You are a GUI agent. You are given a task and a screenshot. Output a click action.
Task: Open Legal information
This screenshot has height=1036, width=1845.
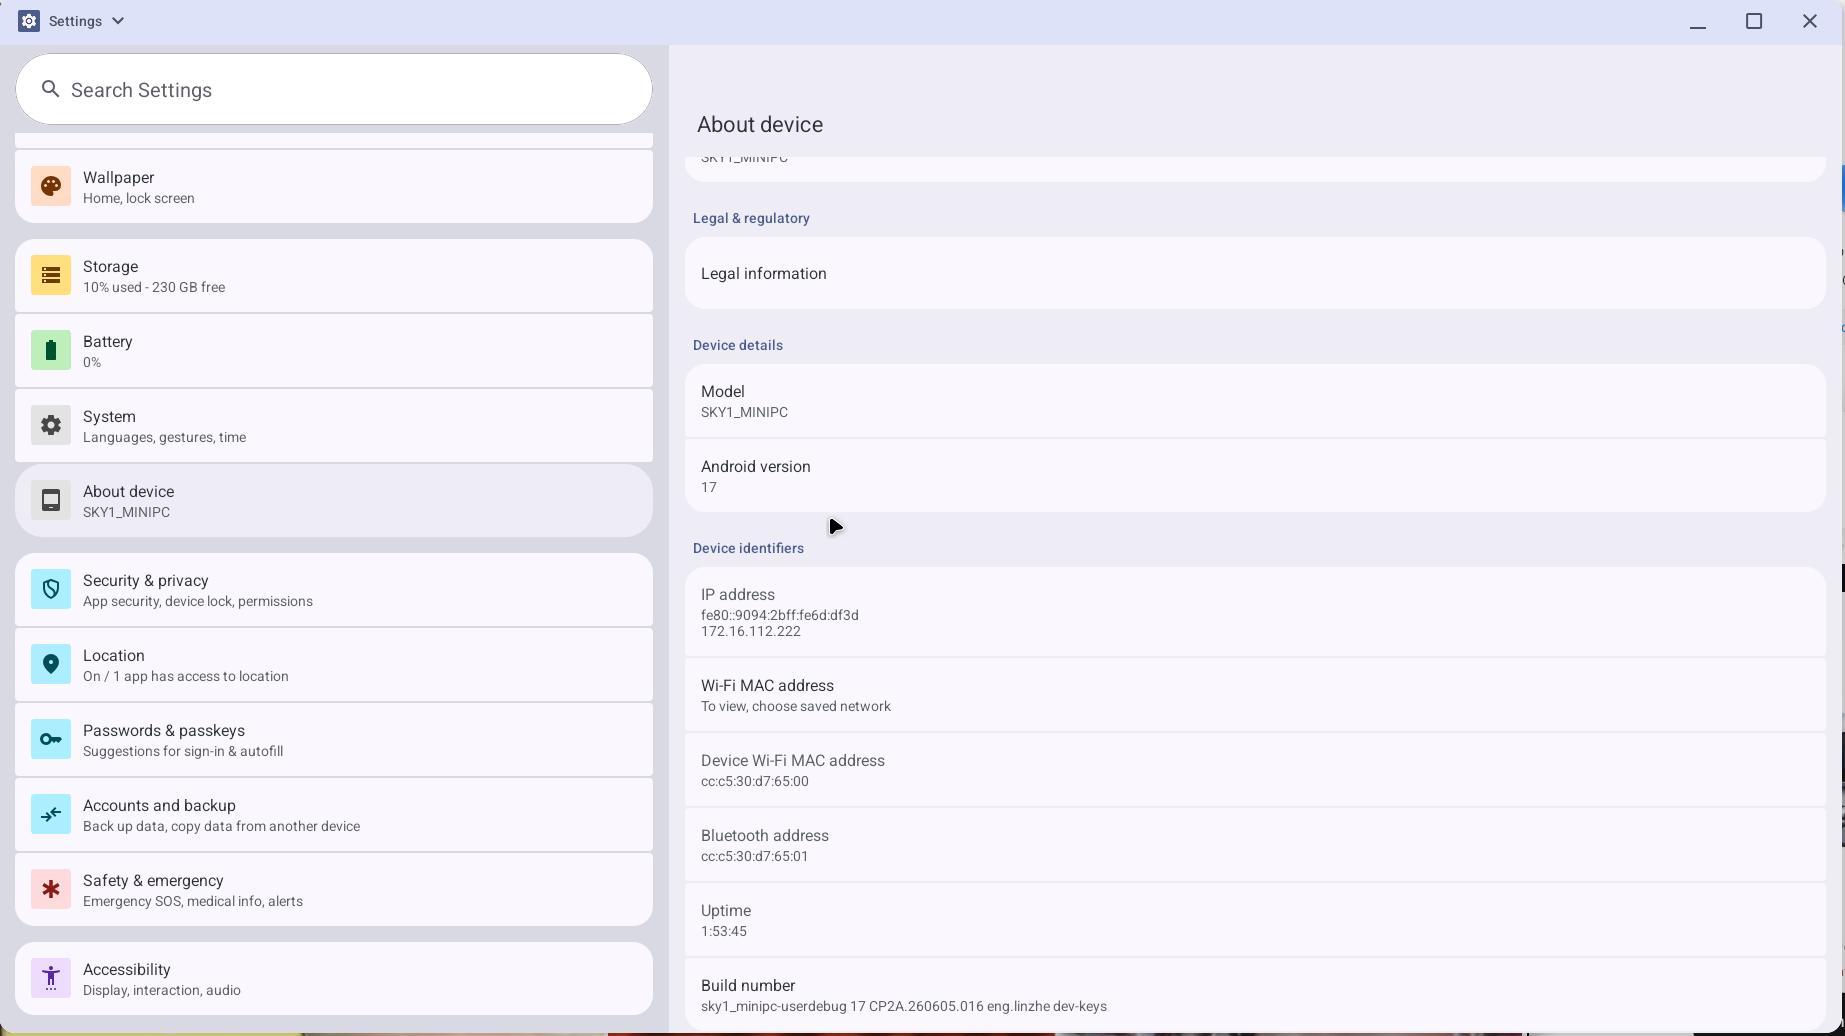click(1255, 274)
